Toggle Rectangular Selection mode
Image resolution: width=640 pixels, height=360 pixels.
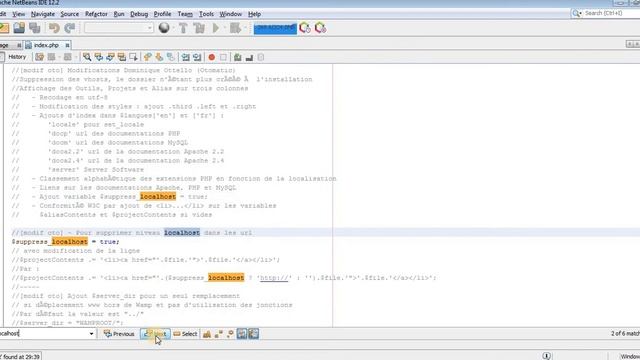[133, 57]
